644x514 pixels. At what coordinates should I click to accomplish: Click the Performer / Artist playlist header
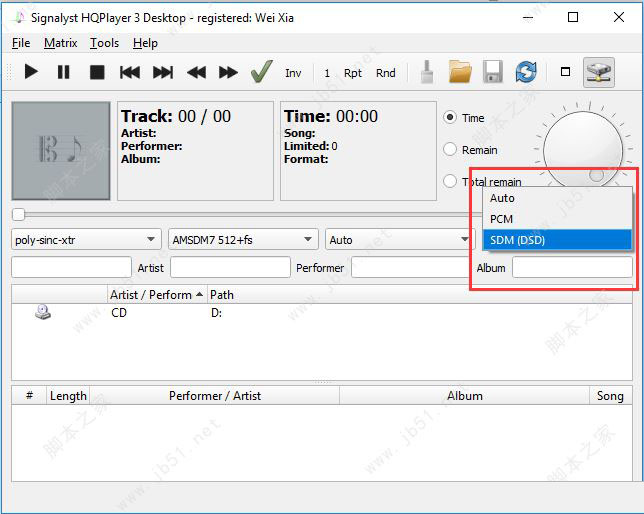coord(214,396)
